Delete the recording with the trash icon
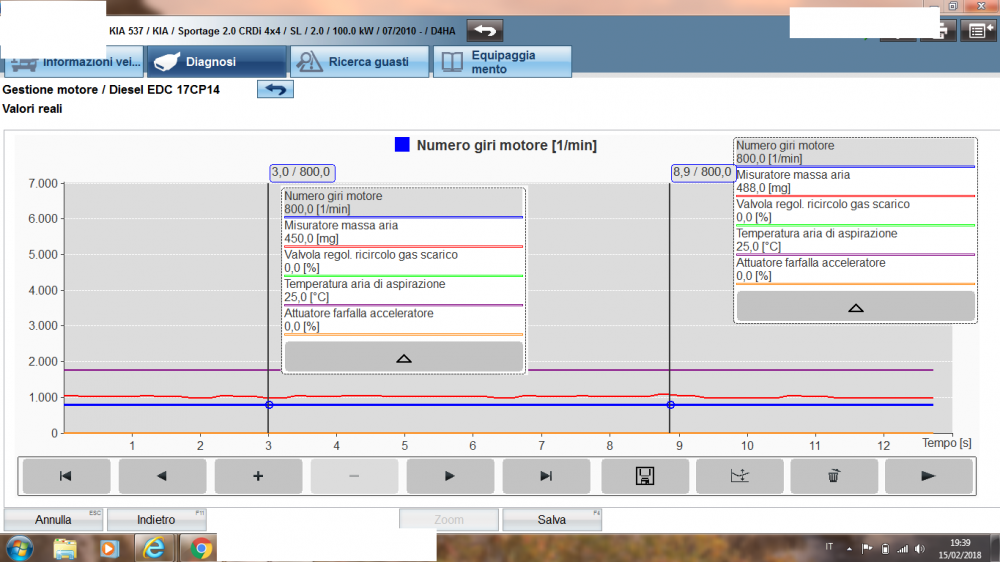Viewport: 1000px width, 562px height. pyautogui.click(x=834, y=476)
